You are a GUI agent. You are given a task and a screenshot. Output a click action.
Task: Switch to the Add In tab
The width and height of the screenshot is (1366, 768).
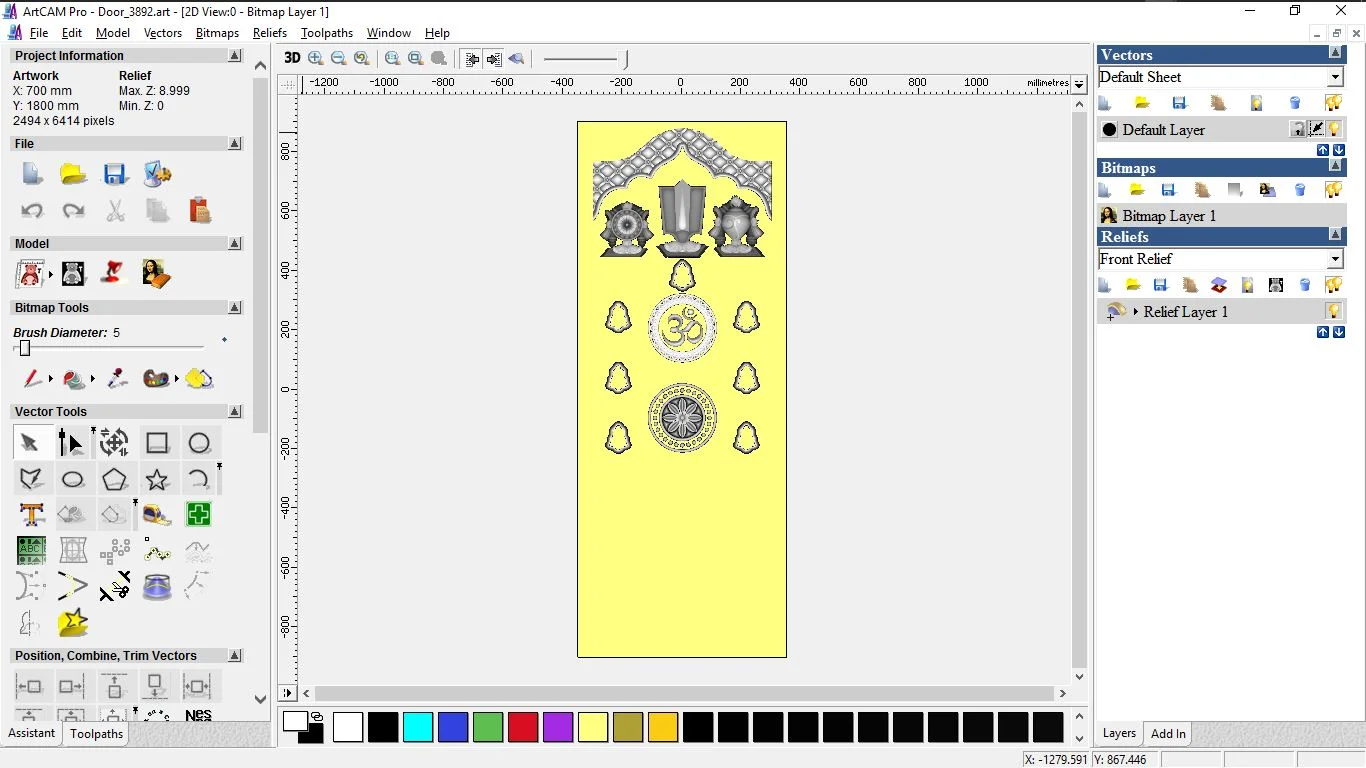[x=1168, y=734]
